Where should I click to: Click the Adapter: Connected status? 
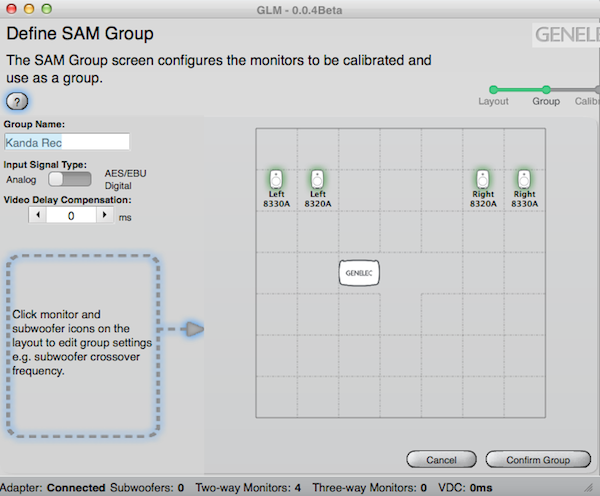click(52, 488)
